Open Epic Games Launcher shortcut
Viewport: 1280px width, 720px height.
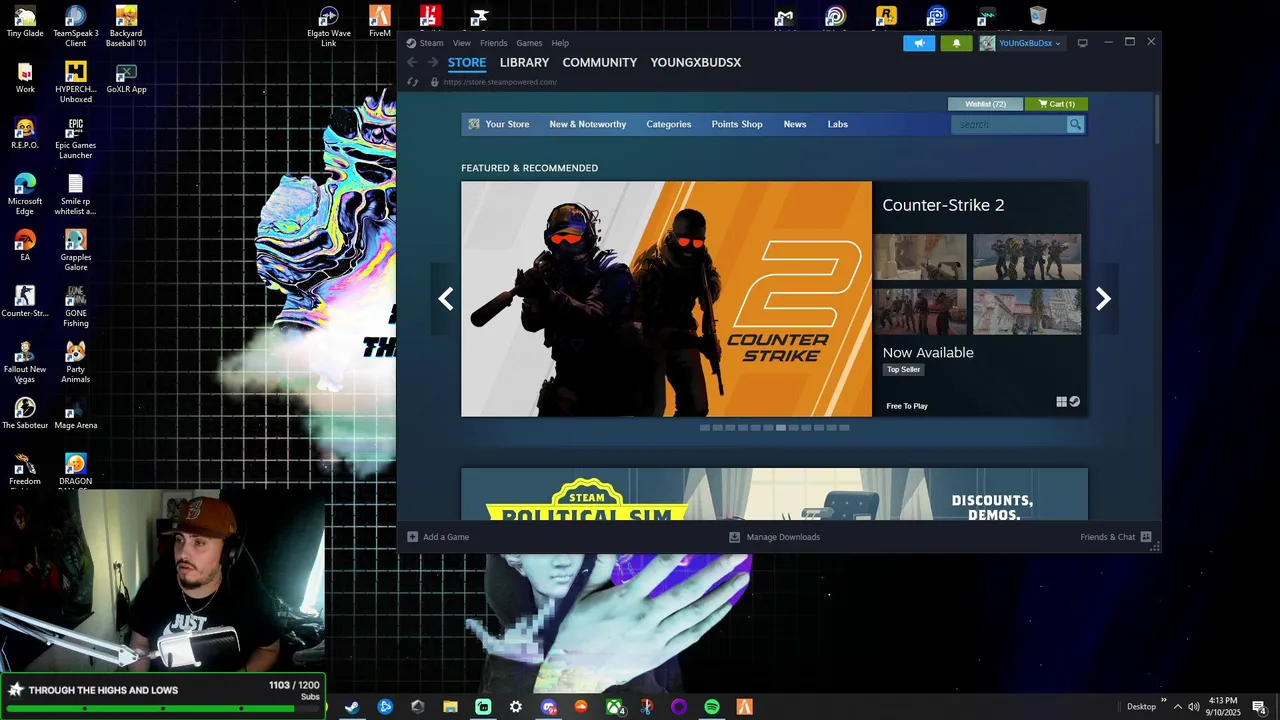pos(76,138)
